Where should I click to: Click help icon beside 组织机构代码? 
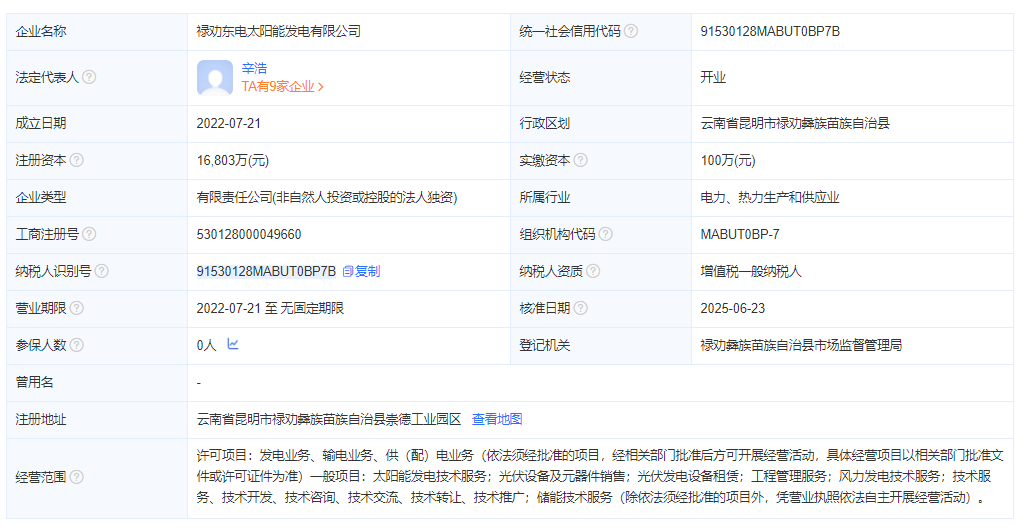tap(606, 234)
